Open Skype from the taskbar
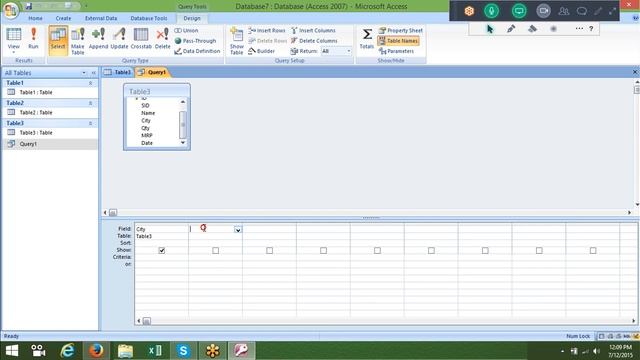This screenshot has height=360, width=640. click(x=183, y=350)
